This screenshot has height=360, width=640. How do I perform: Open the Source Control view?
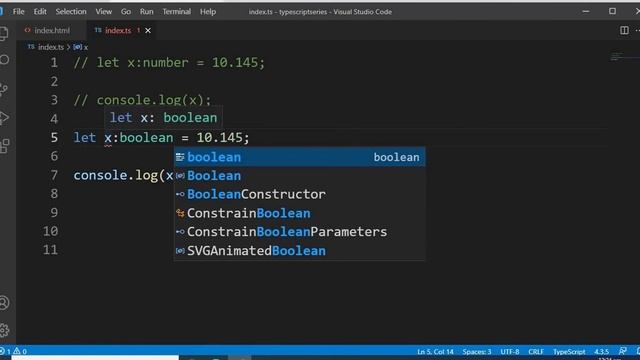(4, 89)
